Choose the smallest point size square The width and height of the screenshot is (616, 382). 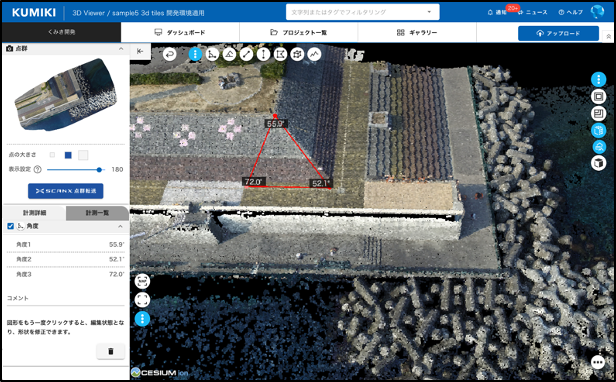tap(52, 155)
